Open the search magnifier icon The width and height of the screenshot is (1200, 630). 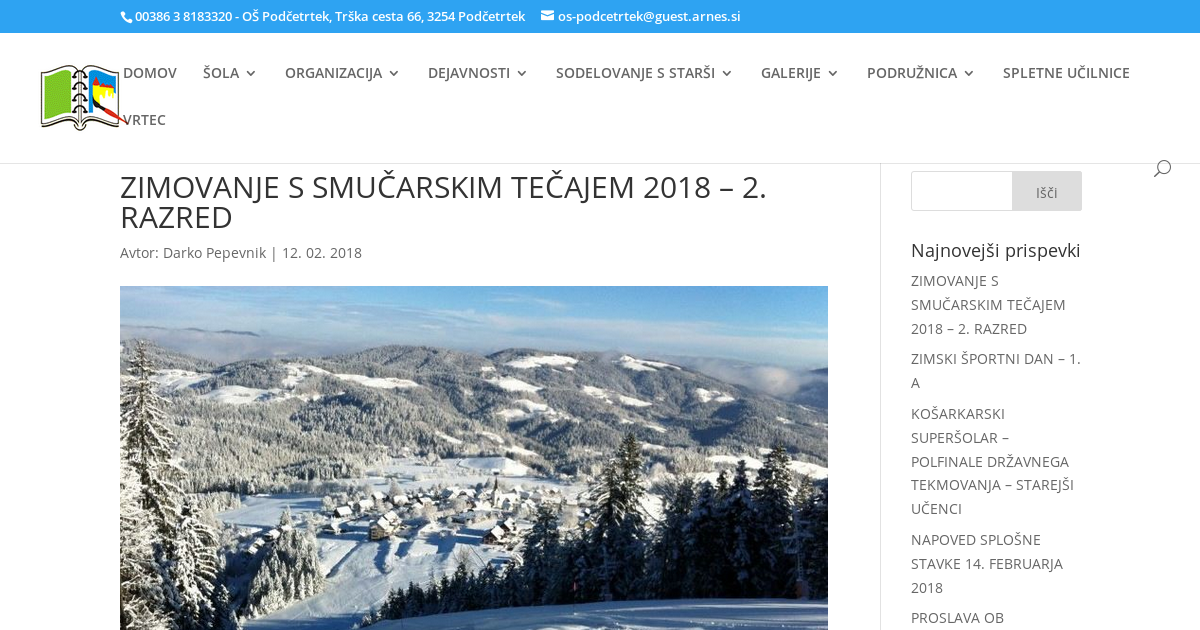point(1162,168)
